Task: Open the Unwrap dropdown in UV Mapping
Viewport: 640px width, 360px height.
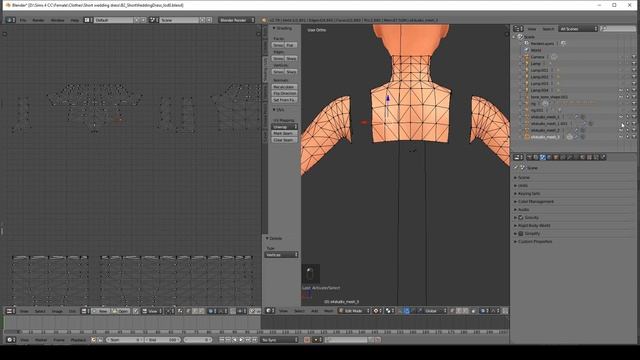Action: click(x=284, y=127)
